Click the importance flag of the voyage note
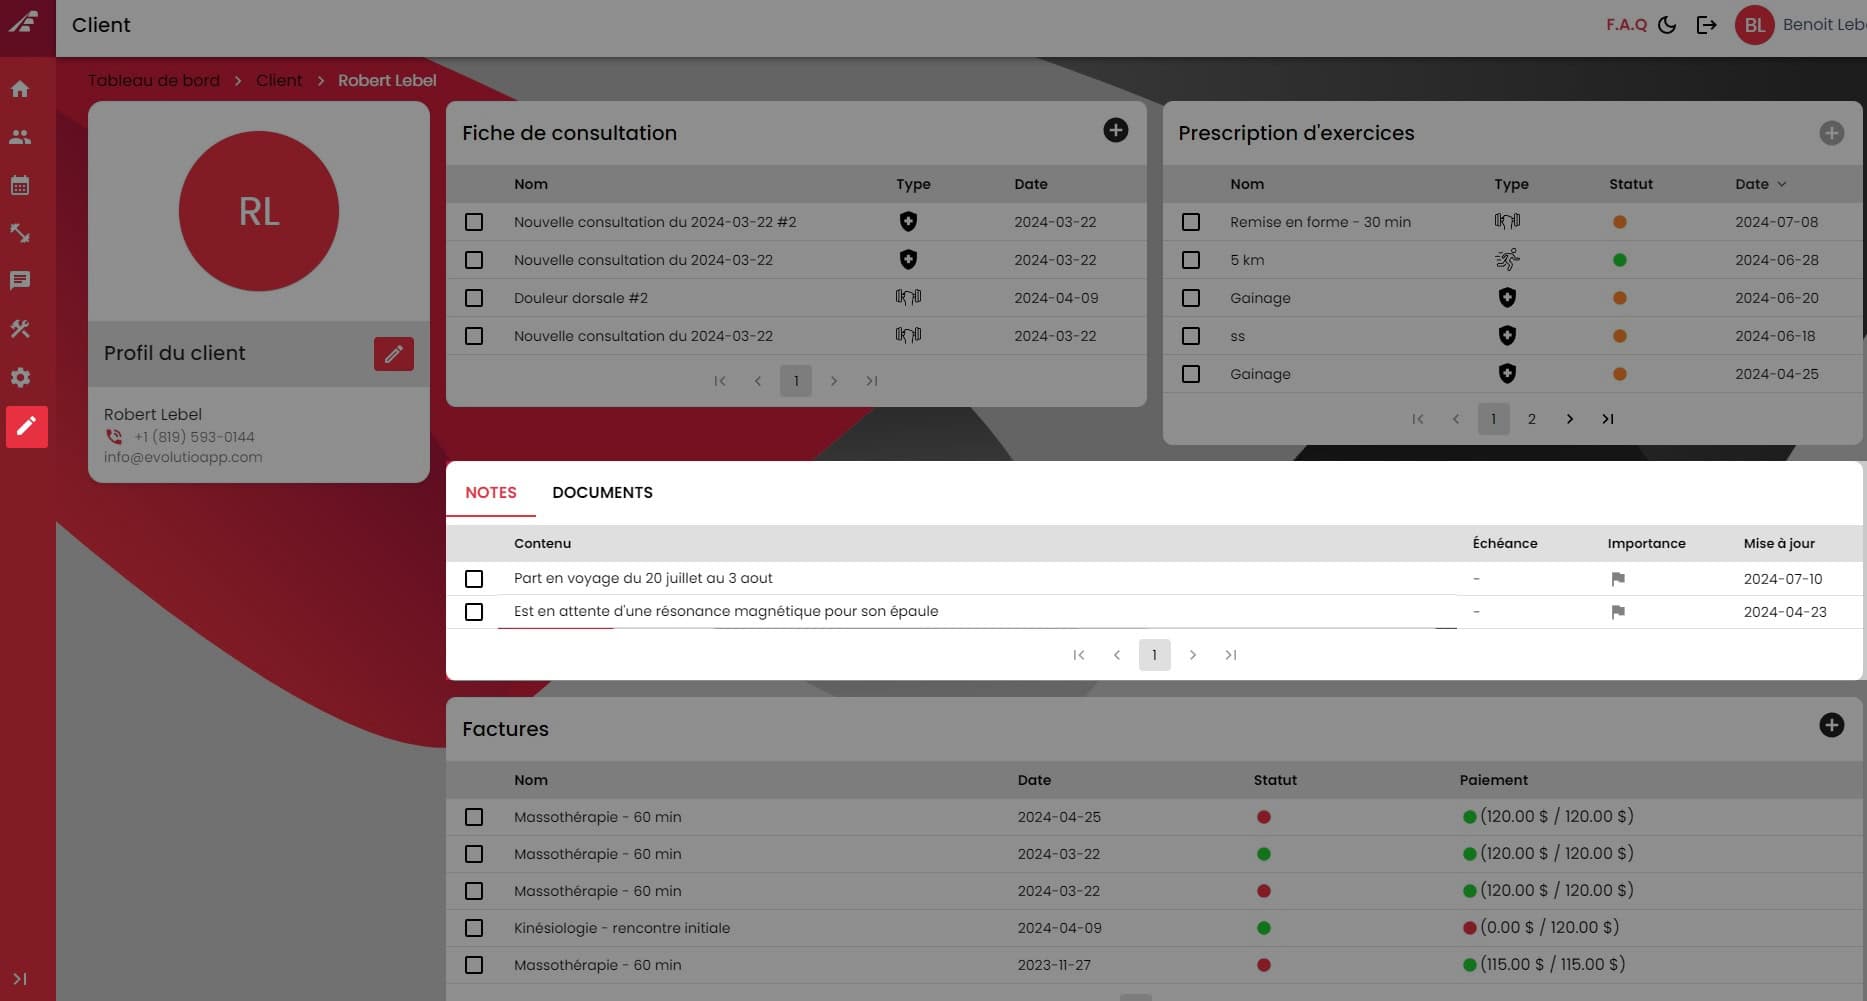 (1618, 579)
